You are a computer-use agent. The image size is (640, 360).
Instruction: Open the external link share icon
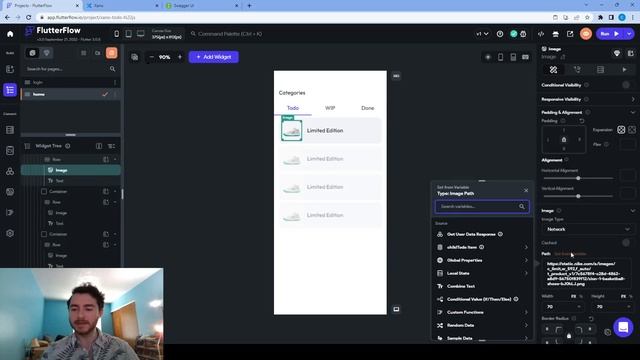coord(570,34)
